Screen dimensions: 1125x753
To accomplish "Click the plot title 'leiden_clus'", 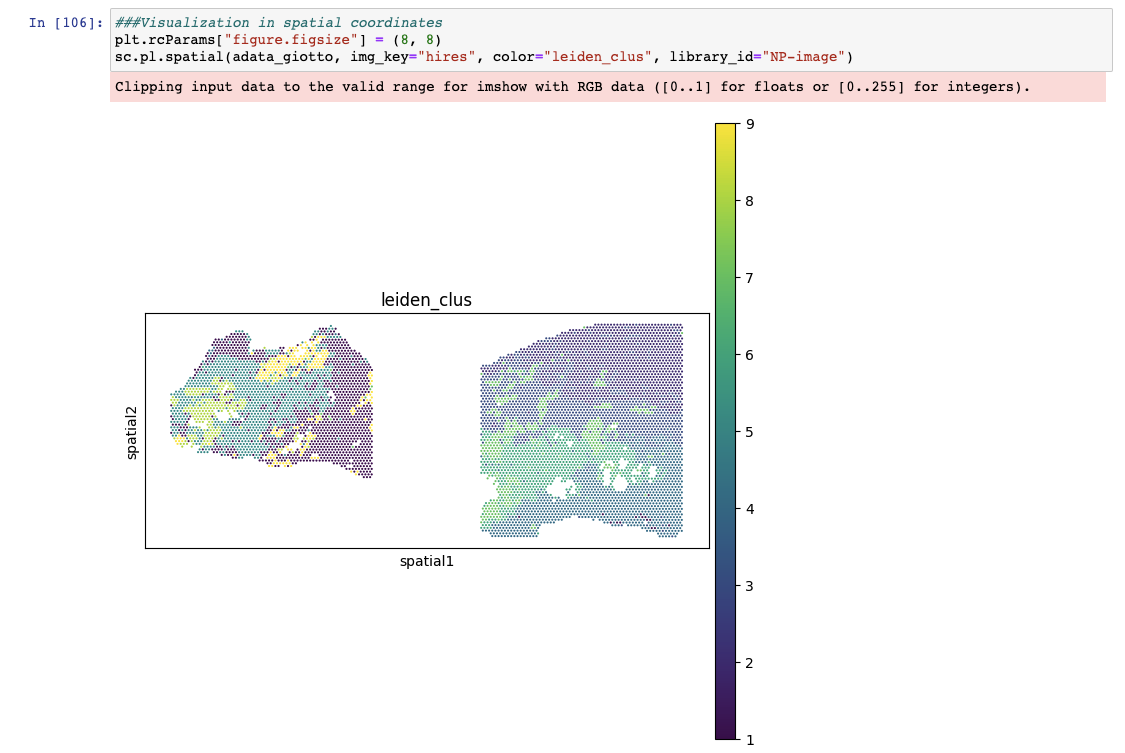I will (427, 300).
